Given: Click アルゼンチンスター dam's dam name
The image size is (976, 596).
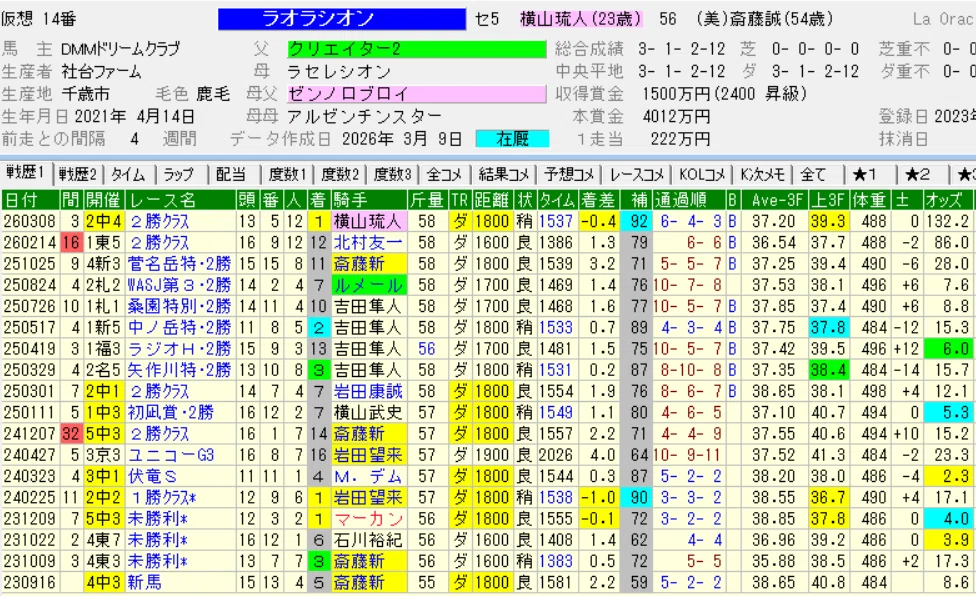Looking at the screenshot, I should tap(365, 116).
